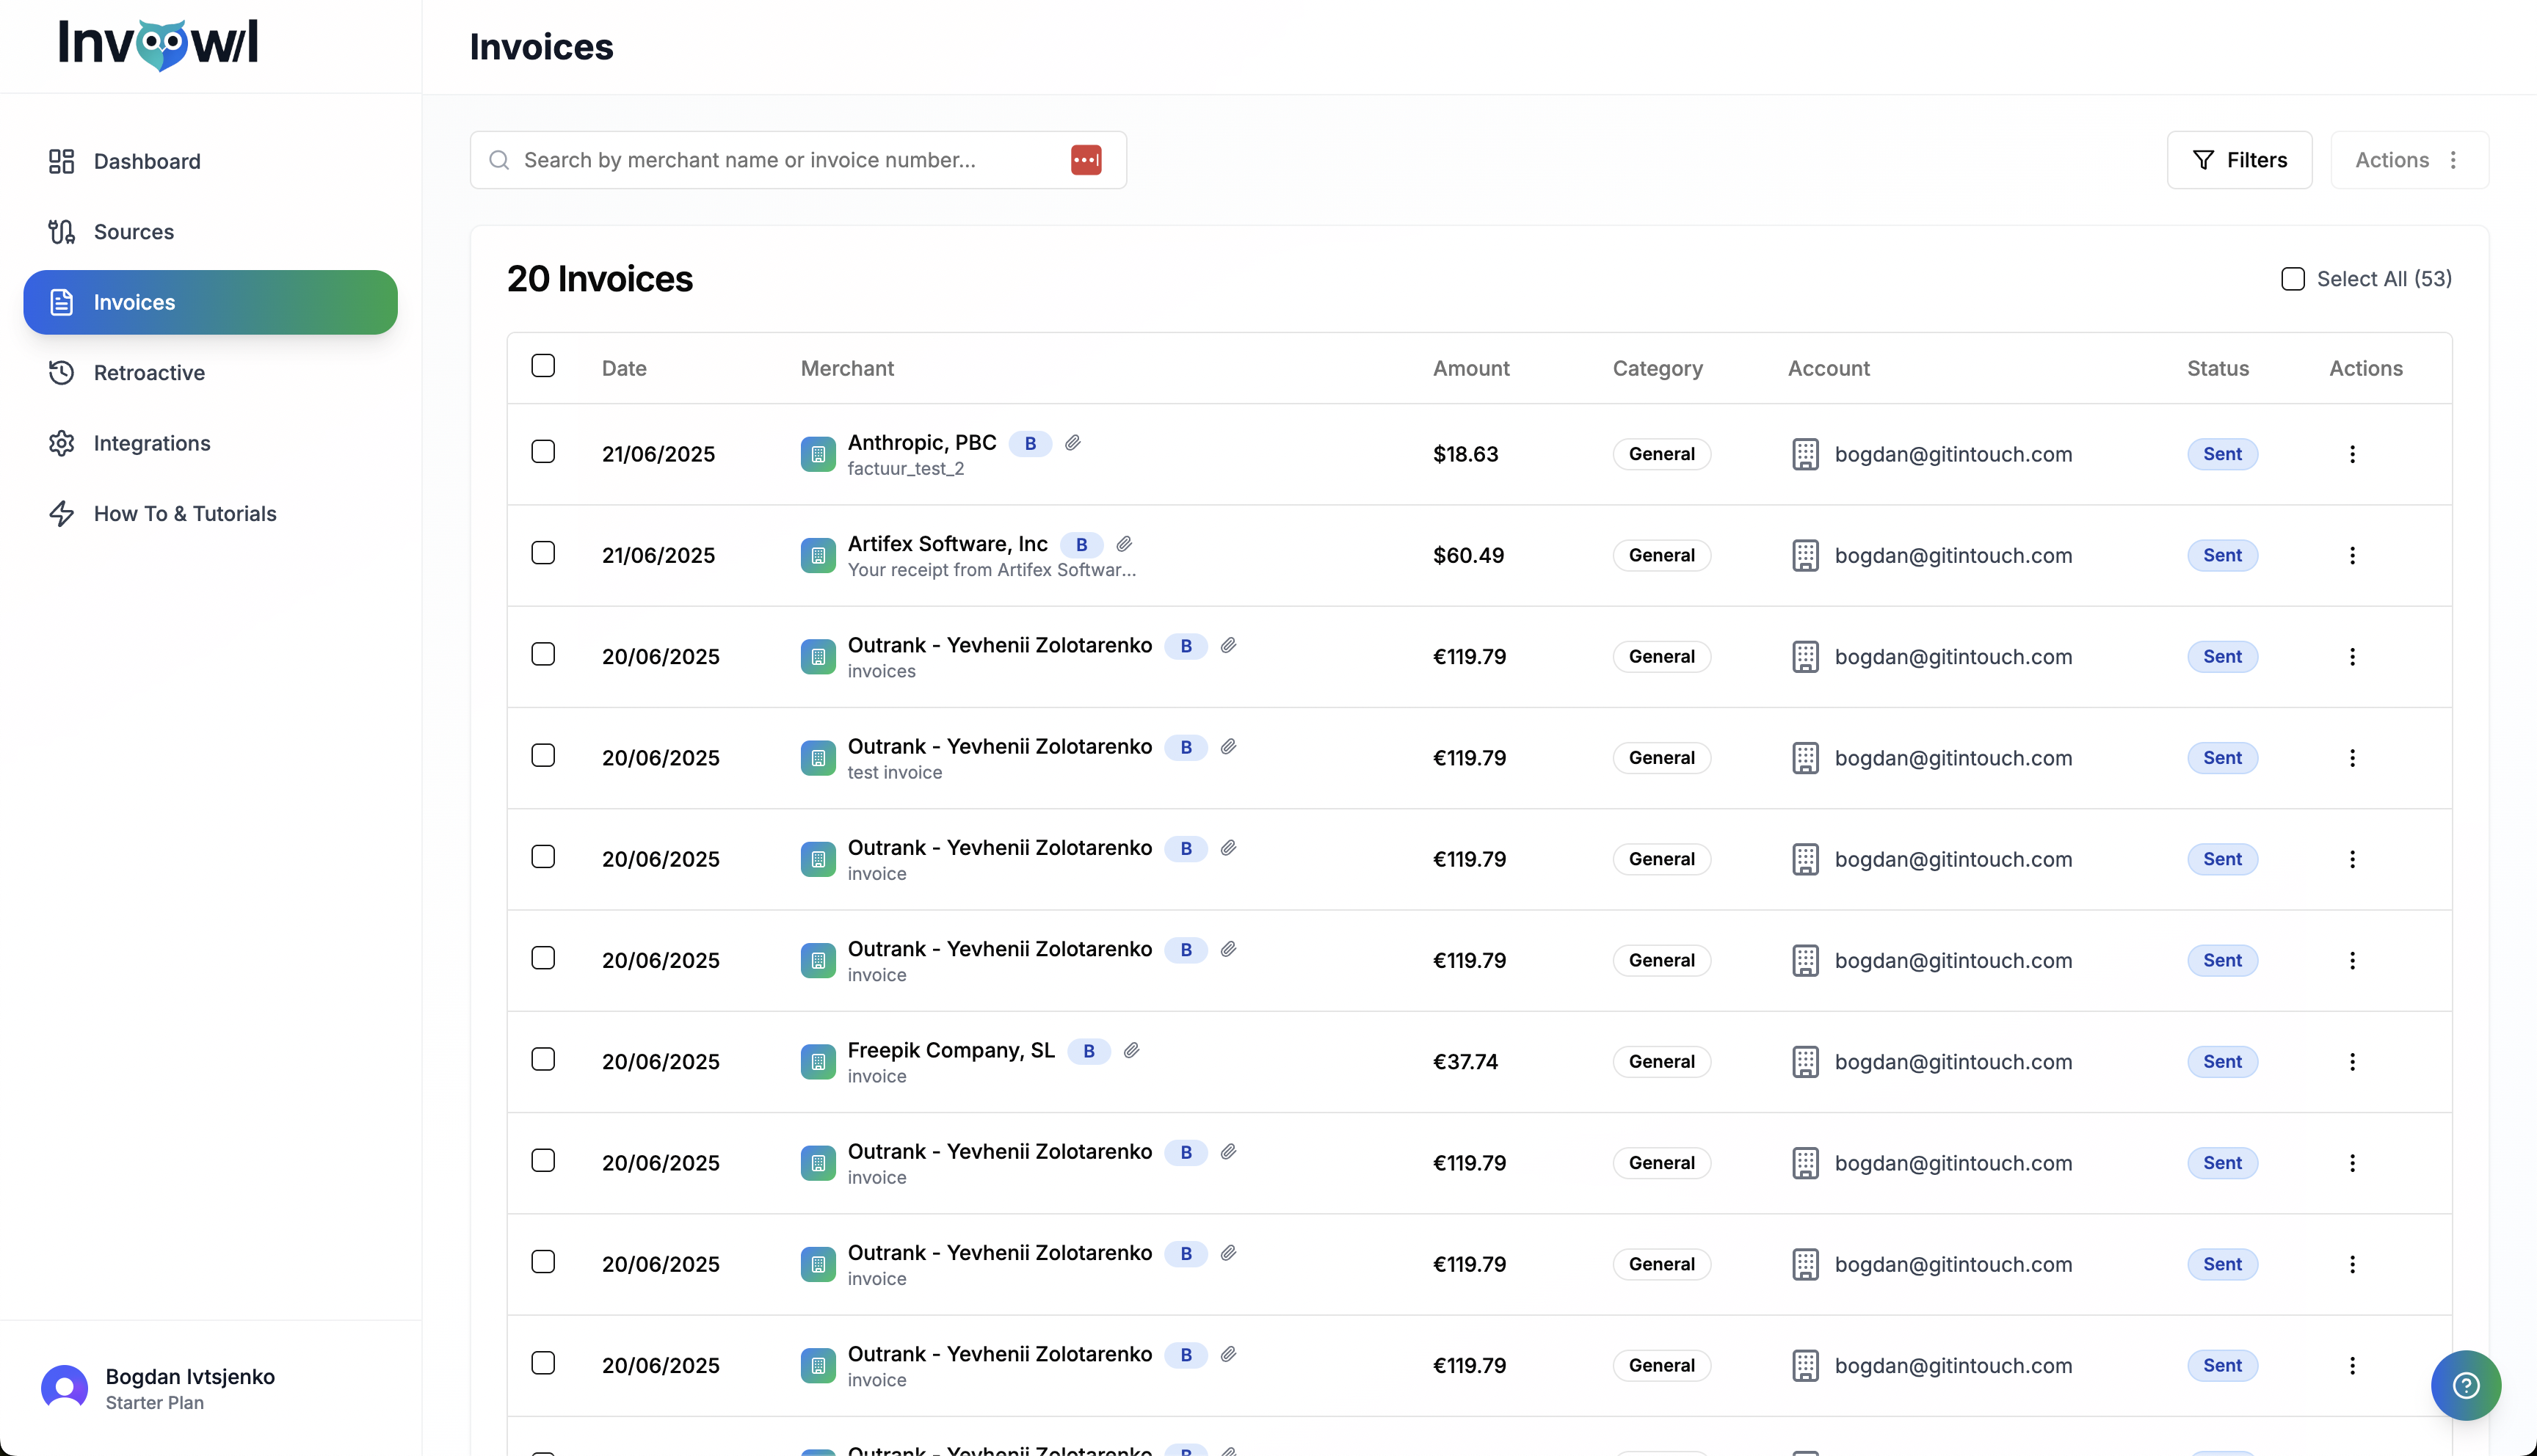2537x1456 pixels.
Task: Click the Integrations gear icon in sidebar
Action: (x=62, y=443)
